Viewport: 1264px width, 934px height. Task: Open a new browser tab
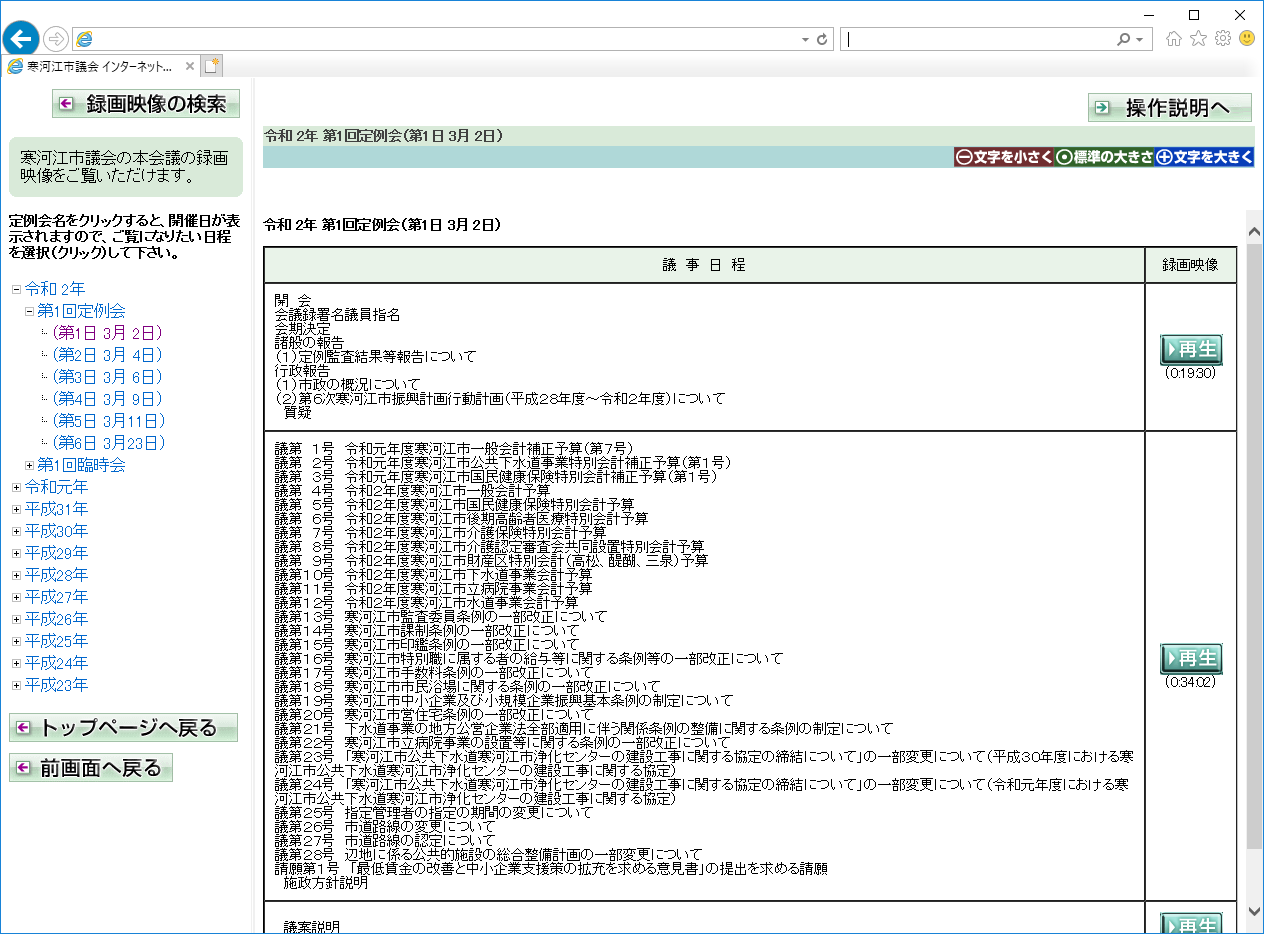click(211, 66)
